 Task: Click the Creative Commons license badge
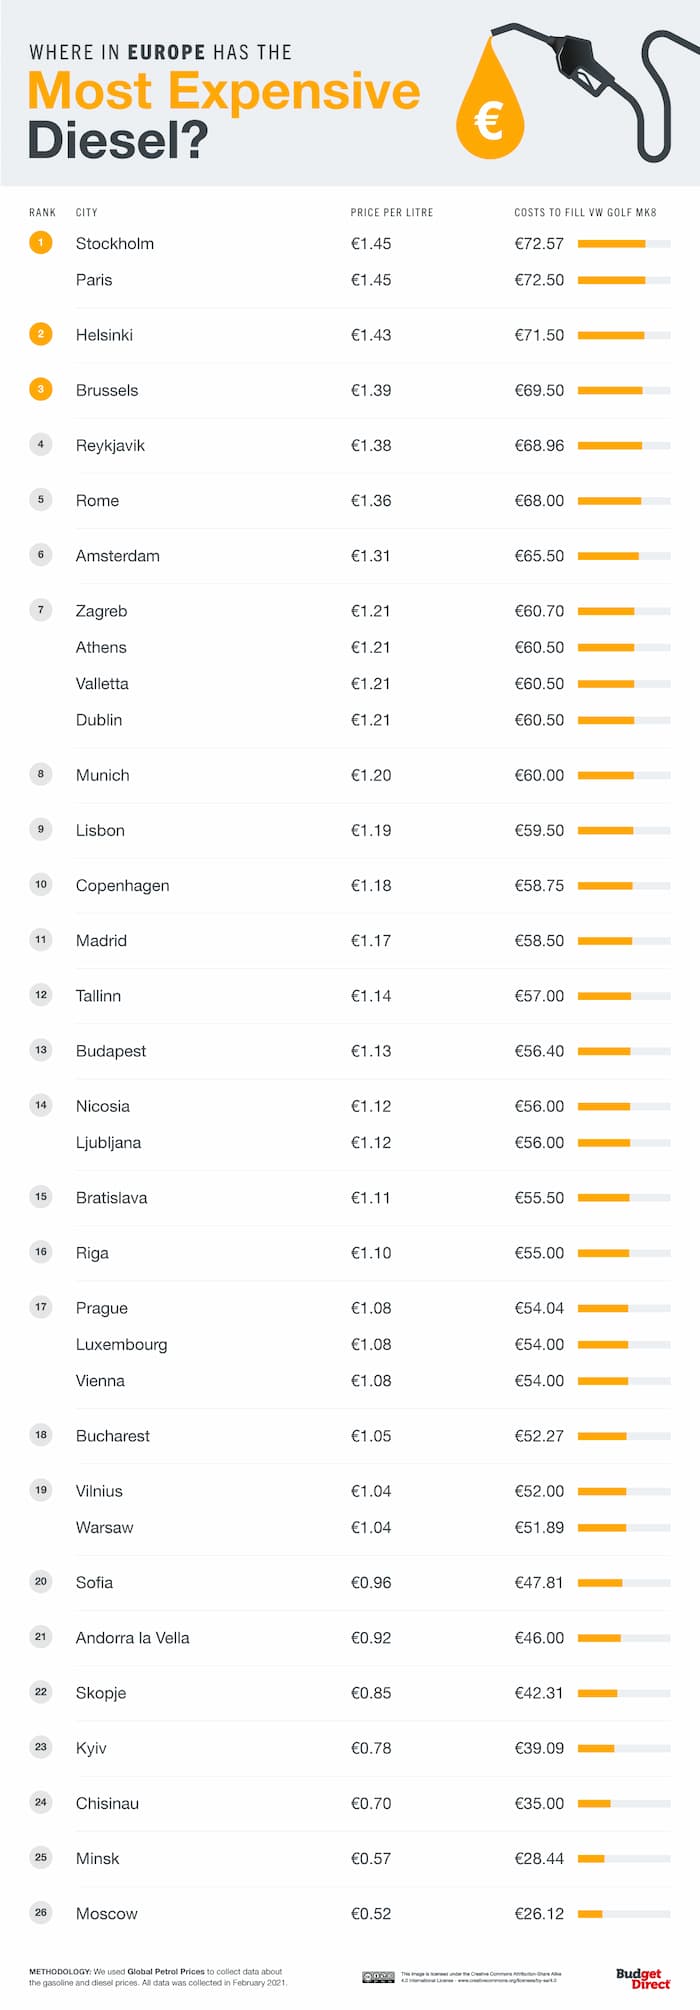coord(378,1977)
